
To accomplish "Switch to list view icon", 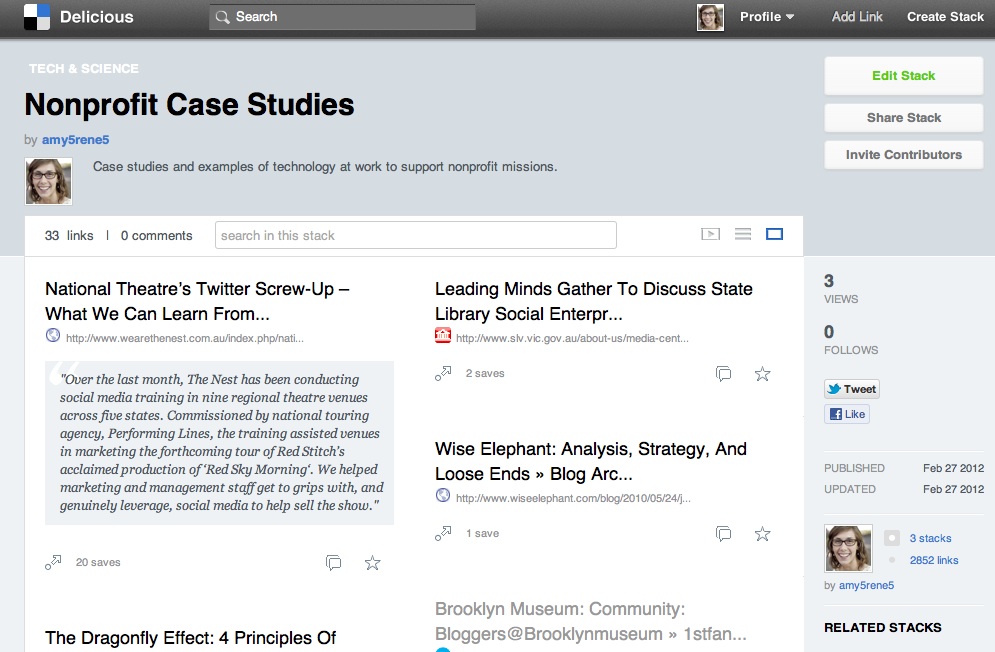I will (742, 234).
